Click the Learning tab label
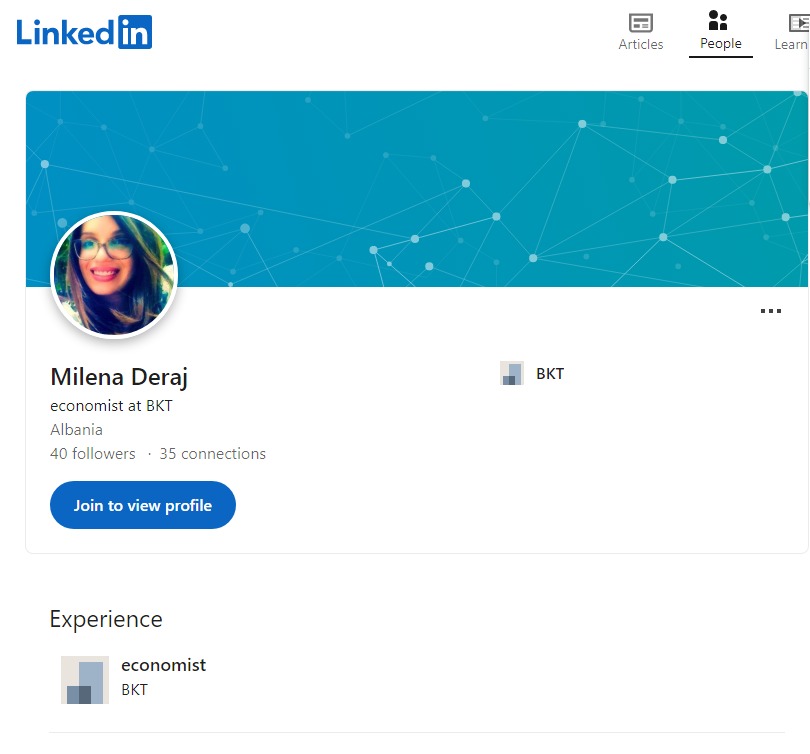The height and width of the screenshot is (754, 810). pos(791,44)
